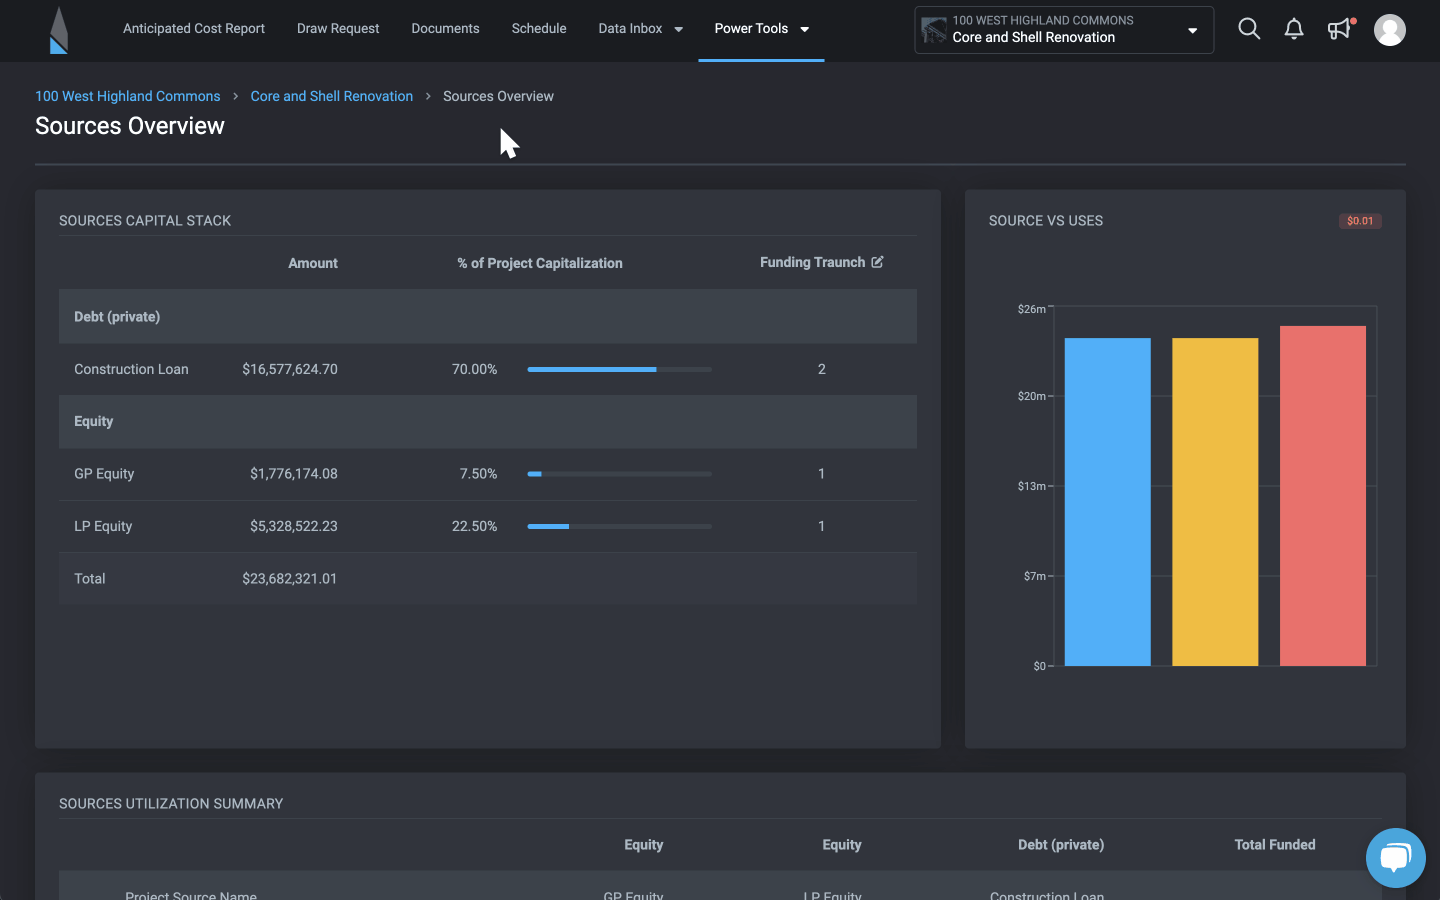1440x900 pixels.
Task: Click the Core and Shell Renovation breadcrumb
Action: (x=331, y=95)
